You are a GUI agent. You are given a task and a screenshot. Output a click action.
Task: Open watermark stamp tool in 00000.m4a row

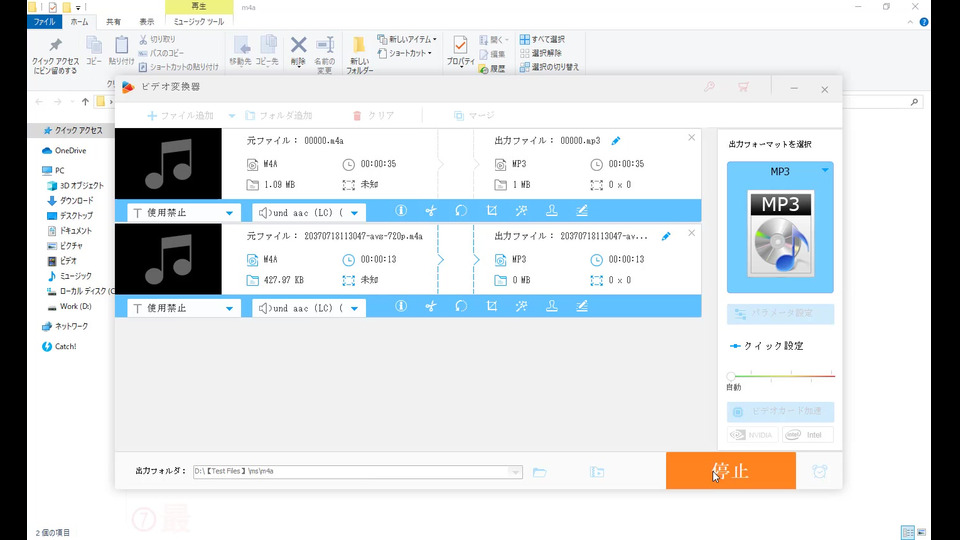click(552, 211)
